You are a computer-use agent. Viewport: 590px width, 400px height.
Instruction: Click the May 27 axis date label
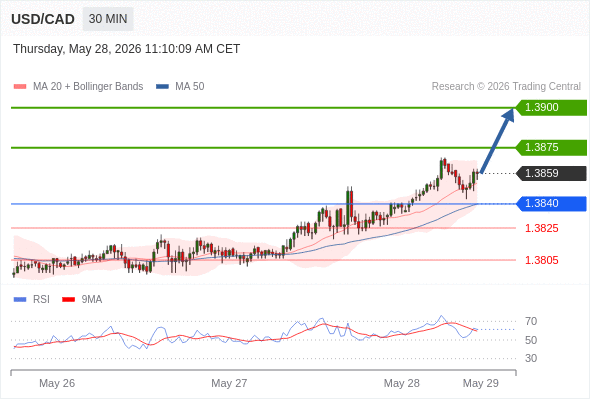[x=229, y=383]
